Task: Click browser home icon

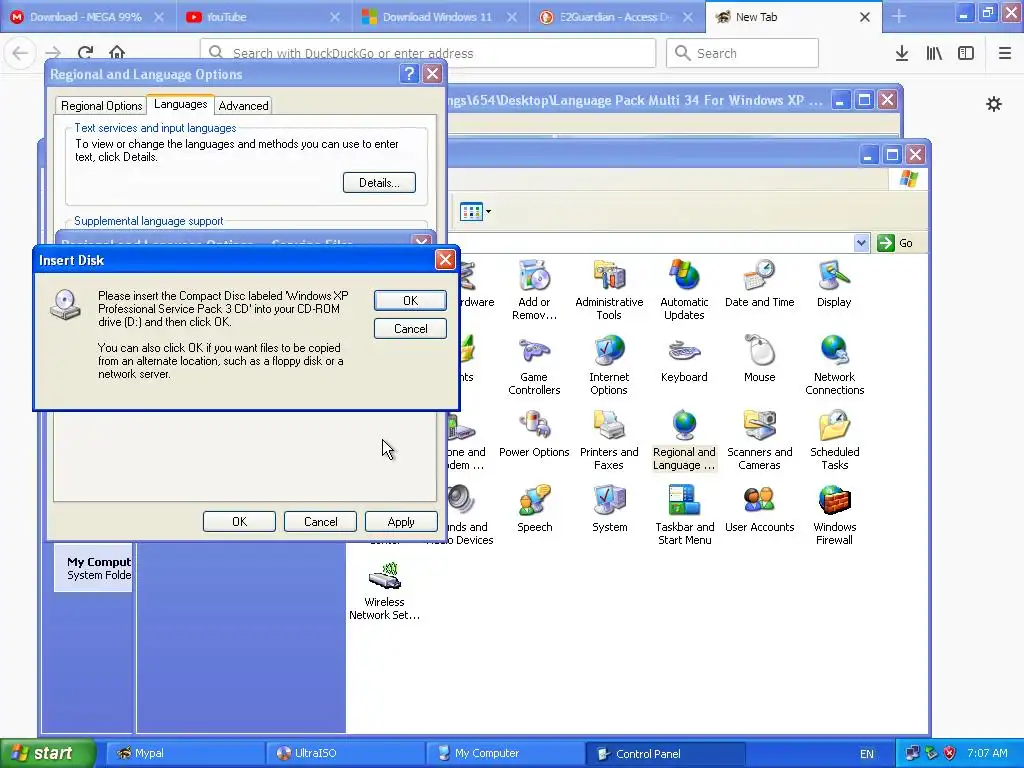Action: [x=117, y=53]
